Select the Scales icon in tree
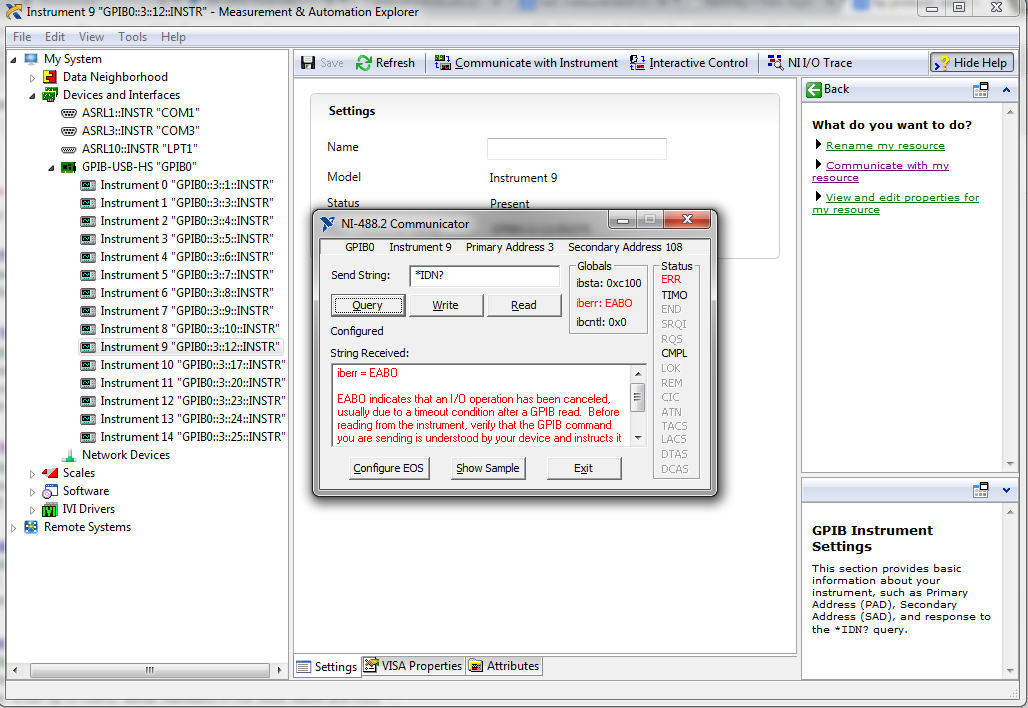Screen dimensions: 1028x708 (50, 473)
